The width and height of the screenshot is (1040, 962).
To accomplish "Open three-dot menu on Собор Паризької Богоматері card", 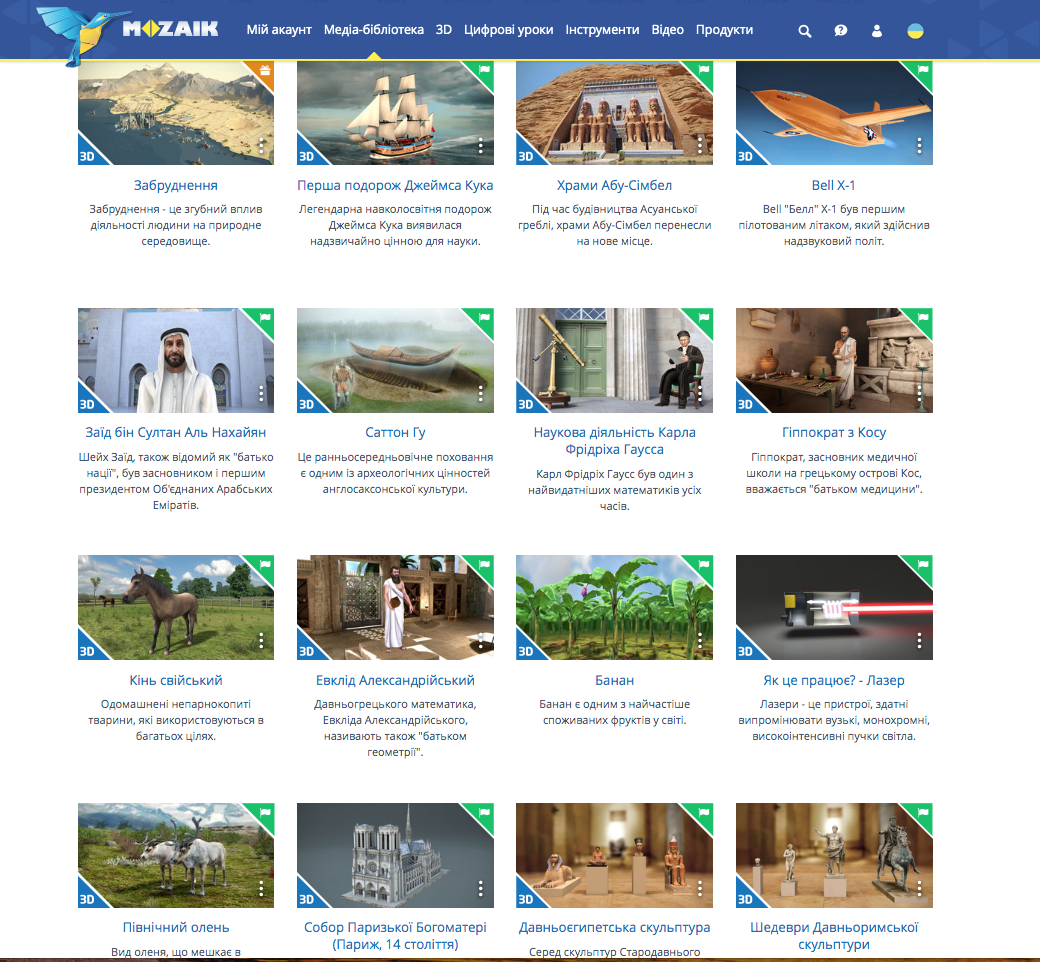I will pos(481,888).
